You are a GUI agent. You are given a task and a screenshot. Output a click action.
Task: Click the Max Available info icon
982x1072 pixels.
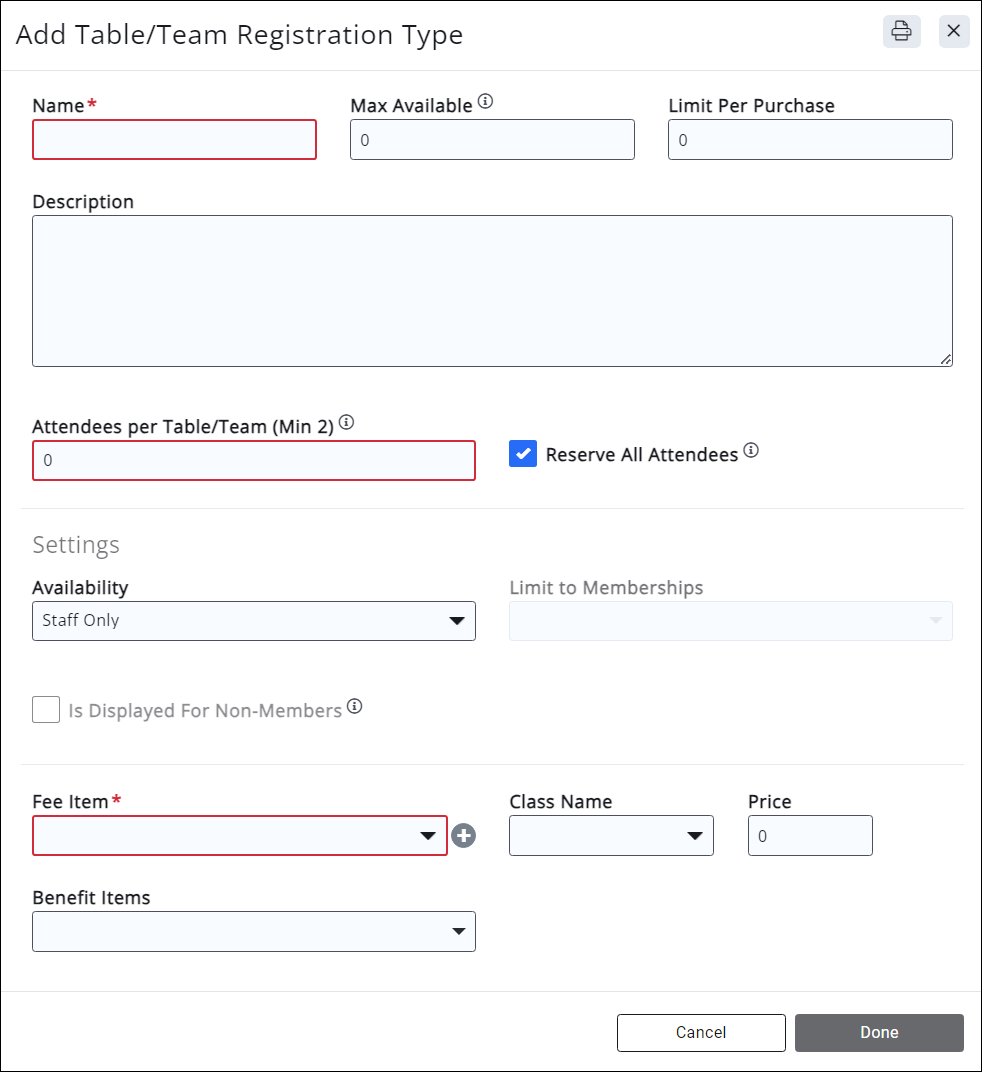click(486, 101)
